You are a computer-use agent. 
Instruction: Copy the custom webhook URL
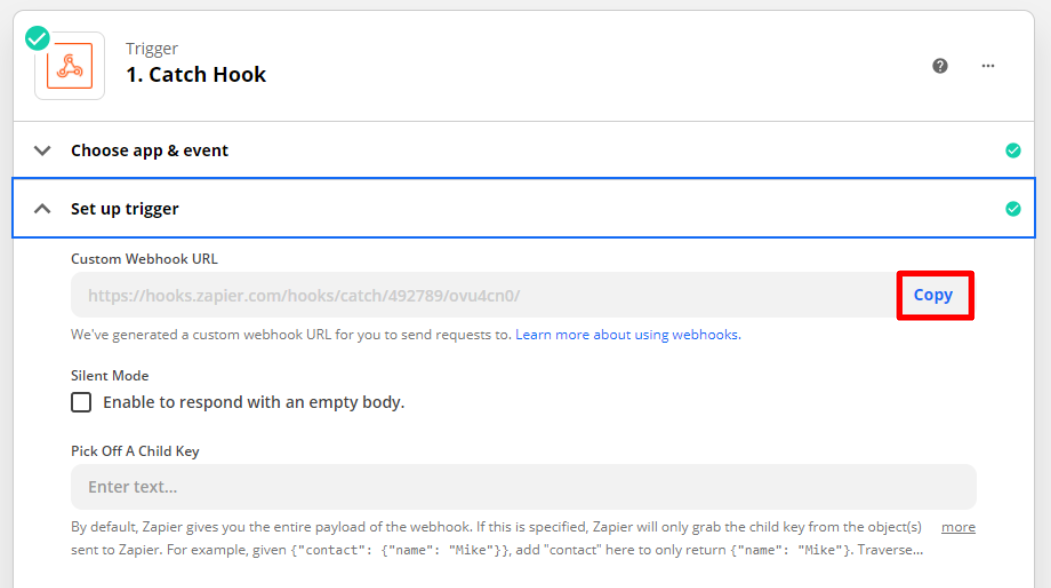(933, 295)
